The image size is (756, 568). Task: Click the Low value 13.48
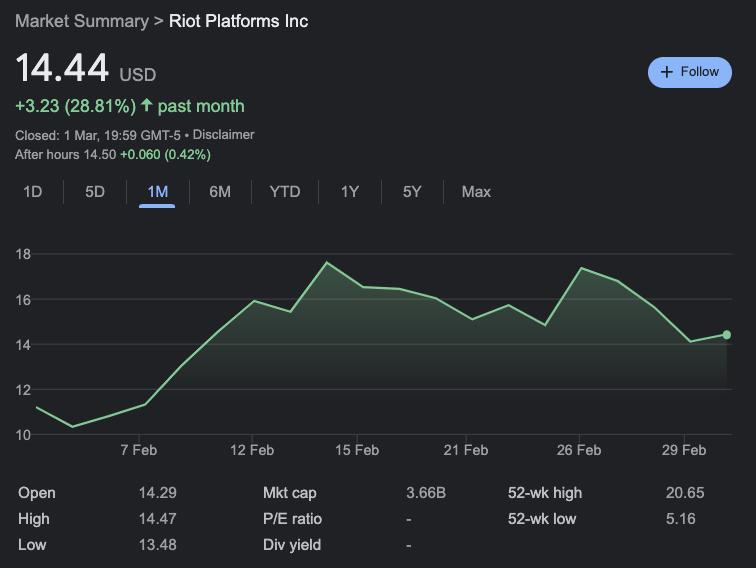pyautogui.click(x=158, y=545)
